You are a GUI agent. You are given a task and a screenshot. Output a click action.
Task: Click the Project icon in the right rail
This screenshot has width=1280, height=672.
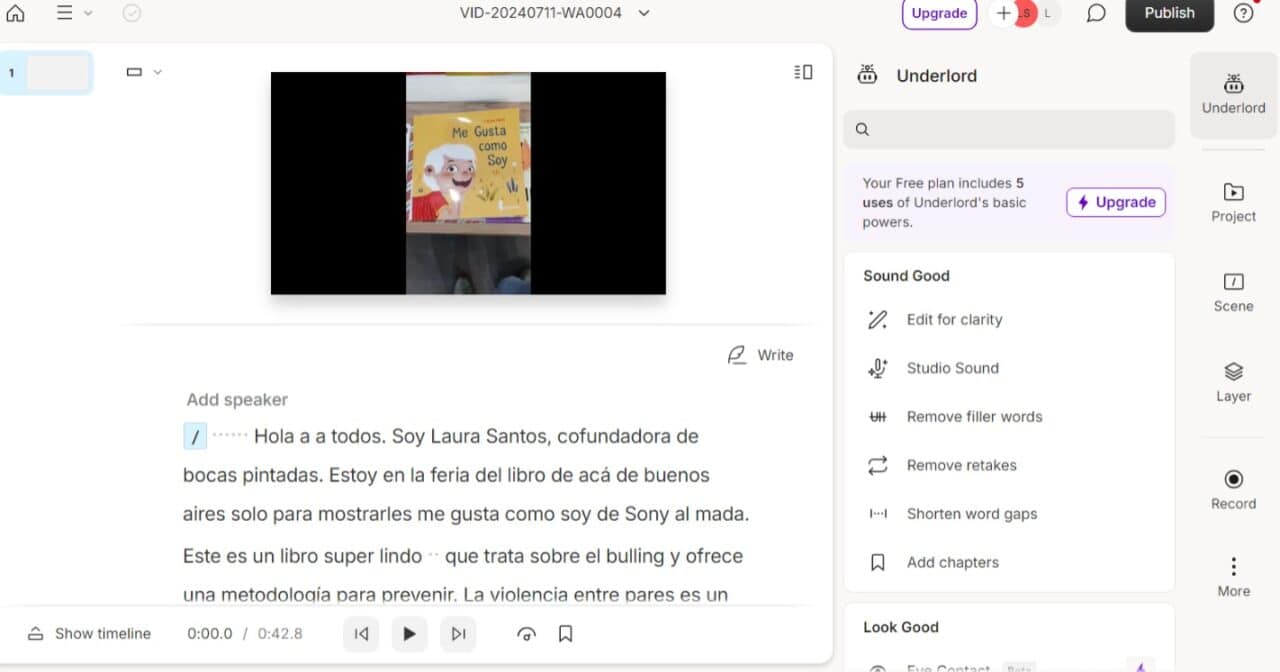click(1232, 203)
